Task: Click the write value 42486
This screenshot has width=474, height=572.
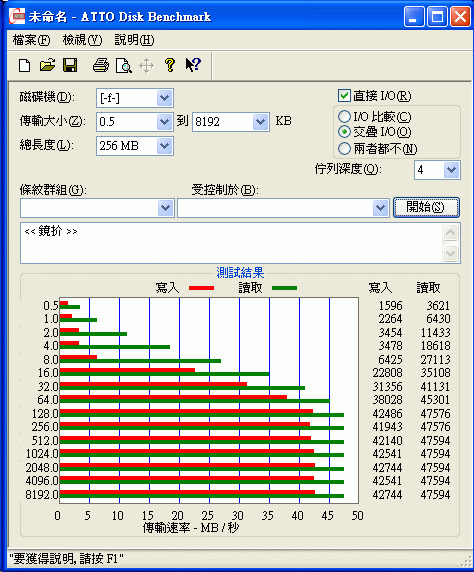Action: pyautogui.click(x=388, y=413)
